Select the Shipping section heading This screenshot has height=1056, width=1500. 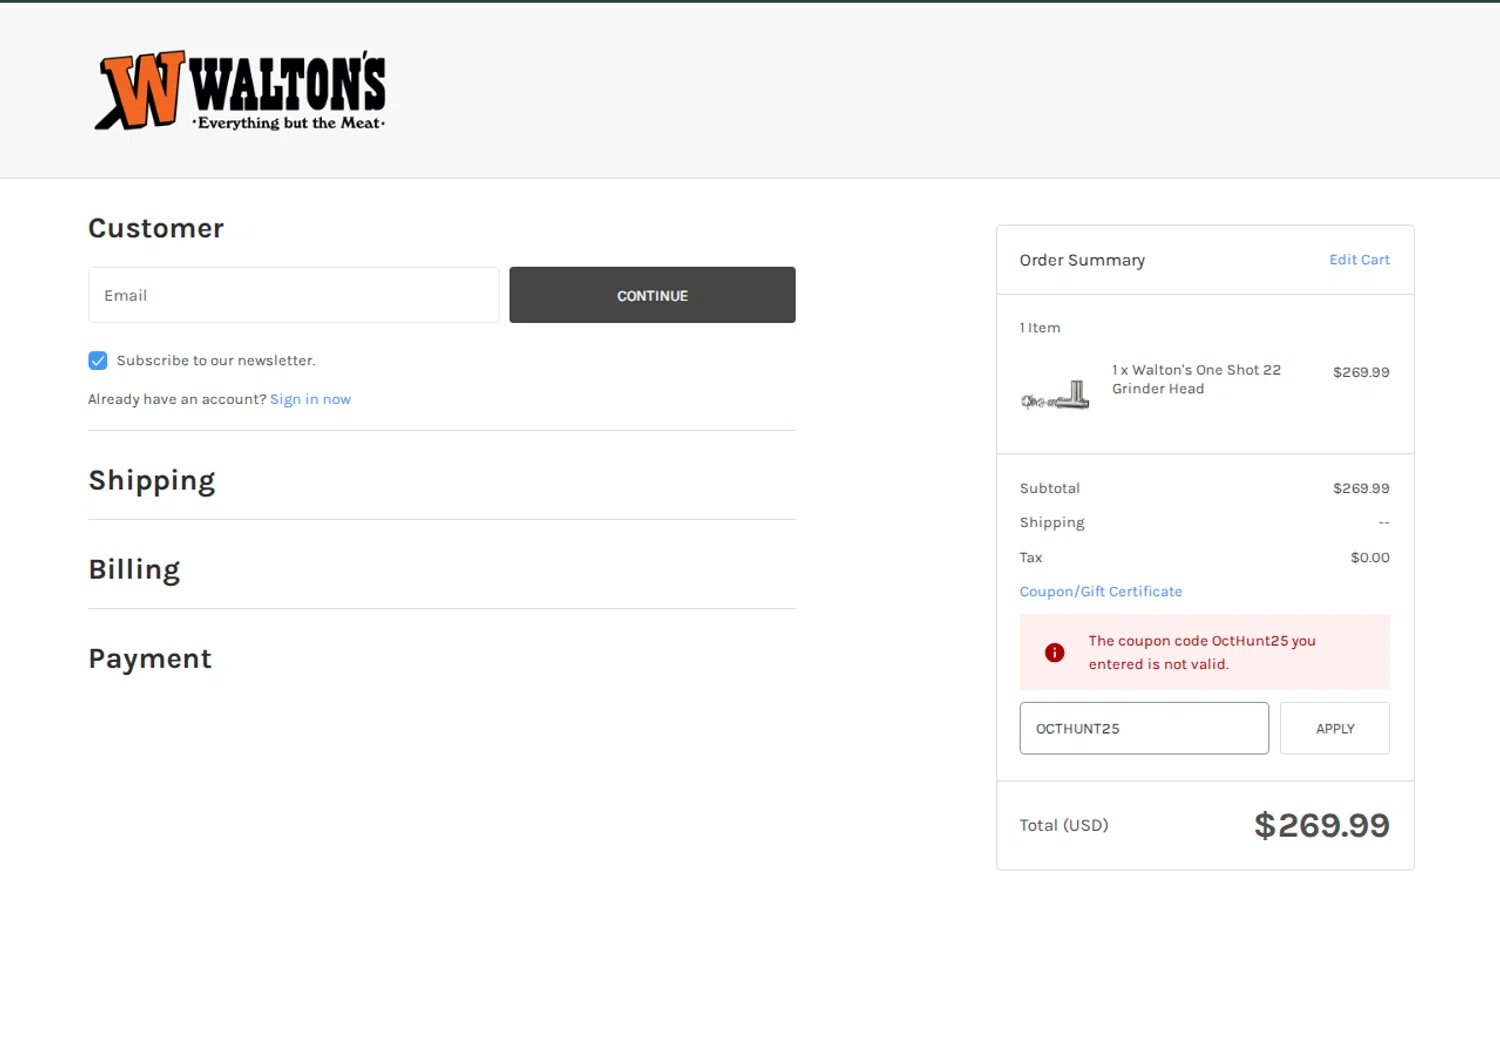(152, 481)
